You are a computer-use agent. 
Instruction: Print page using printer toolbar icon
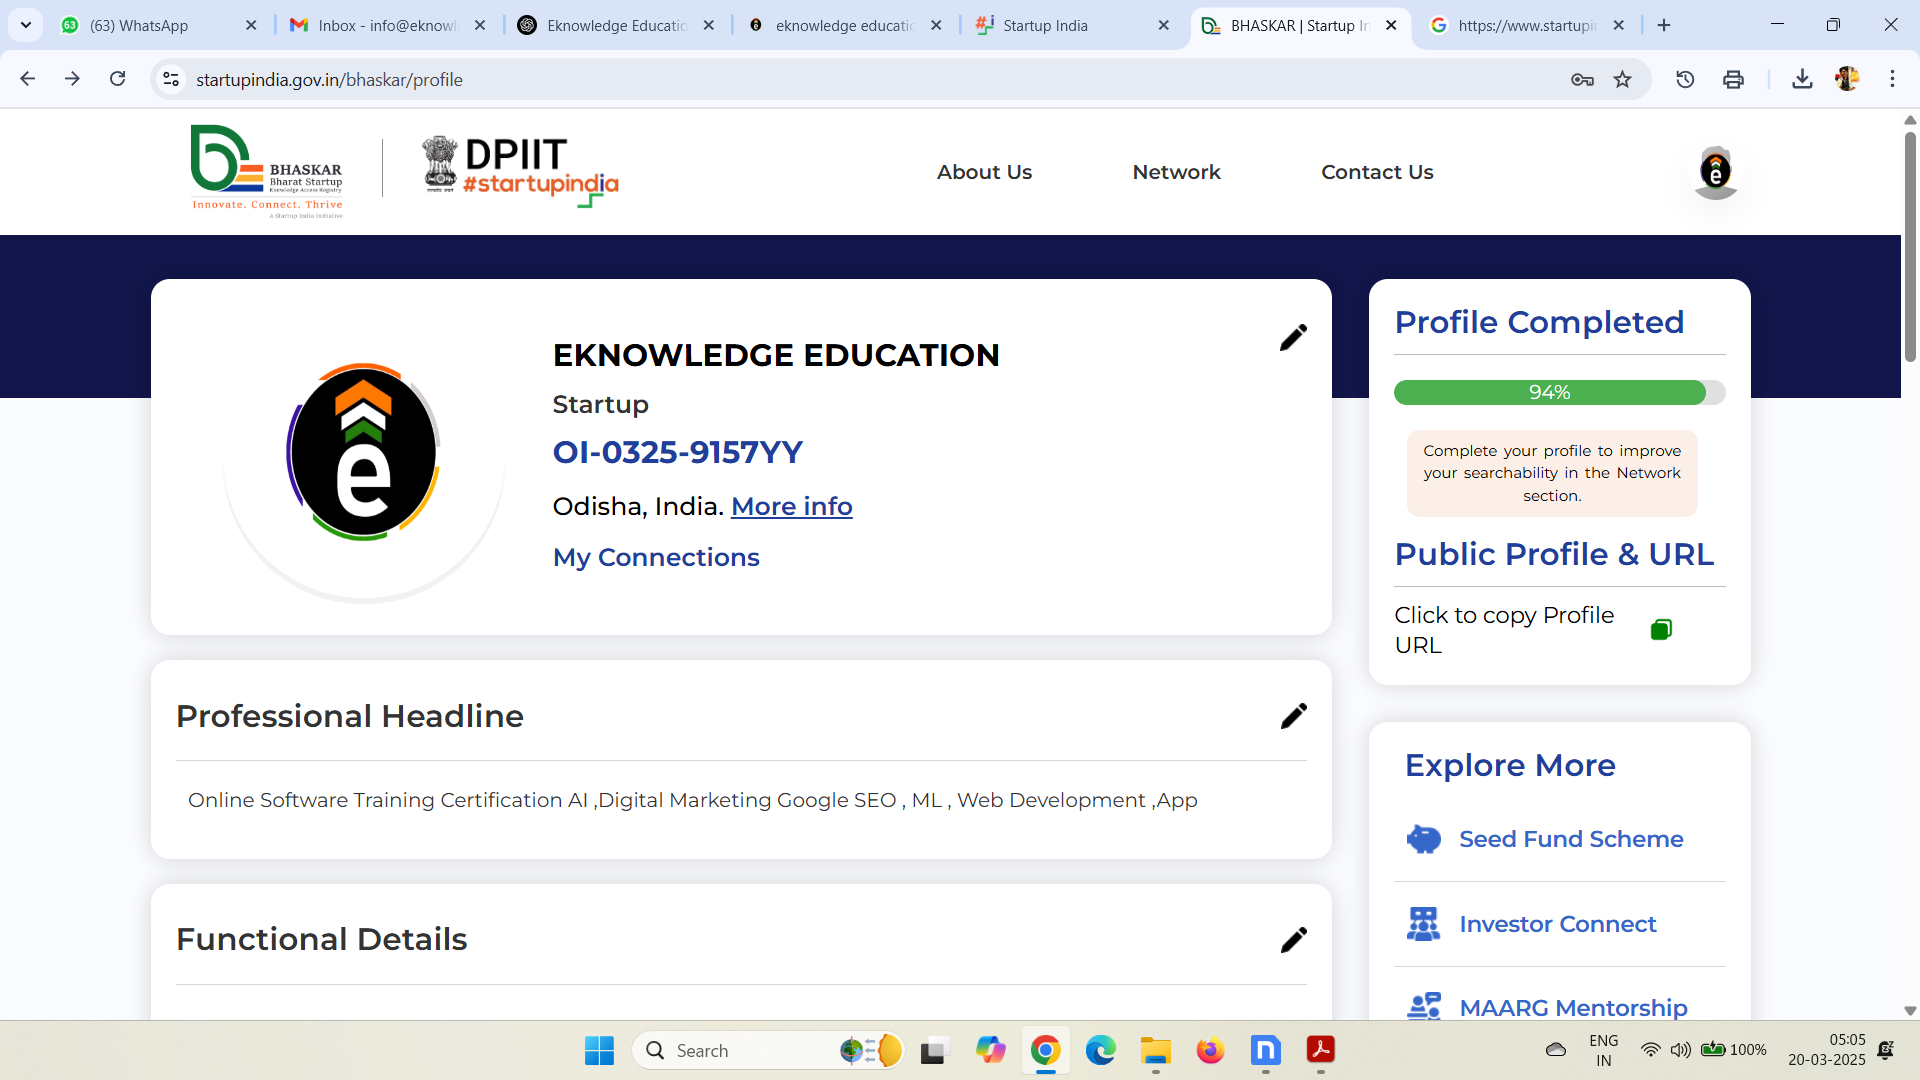pyautogui.click(x=1733, y=80)
